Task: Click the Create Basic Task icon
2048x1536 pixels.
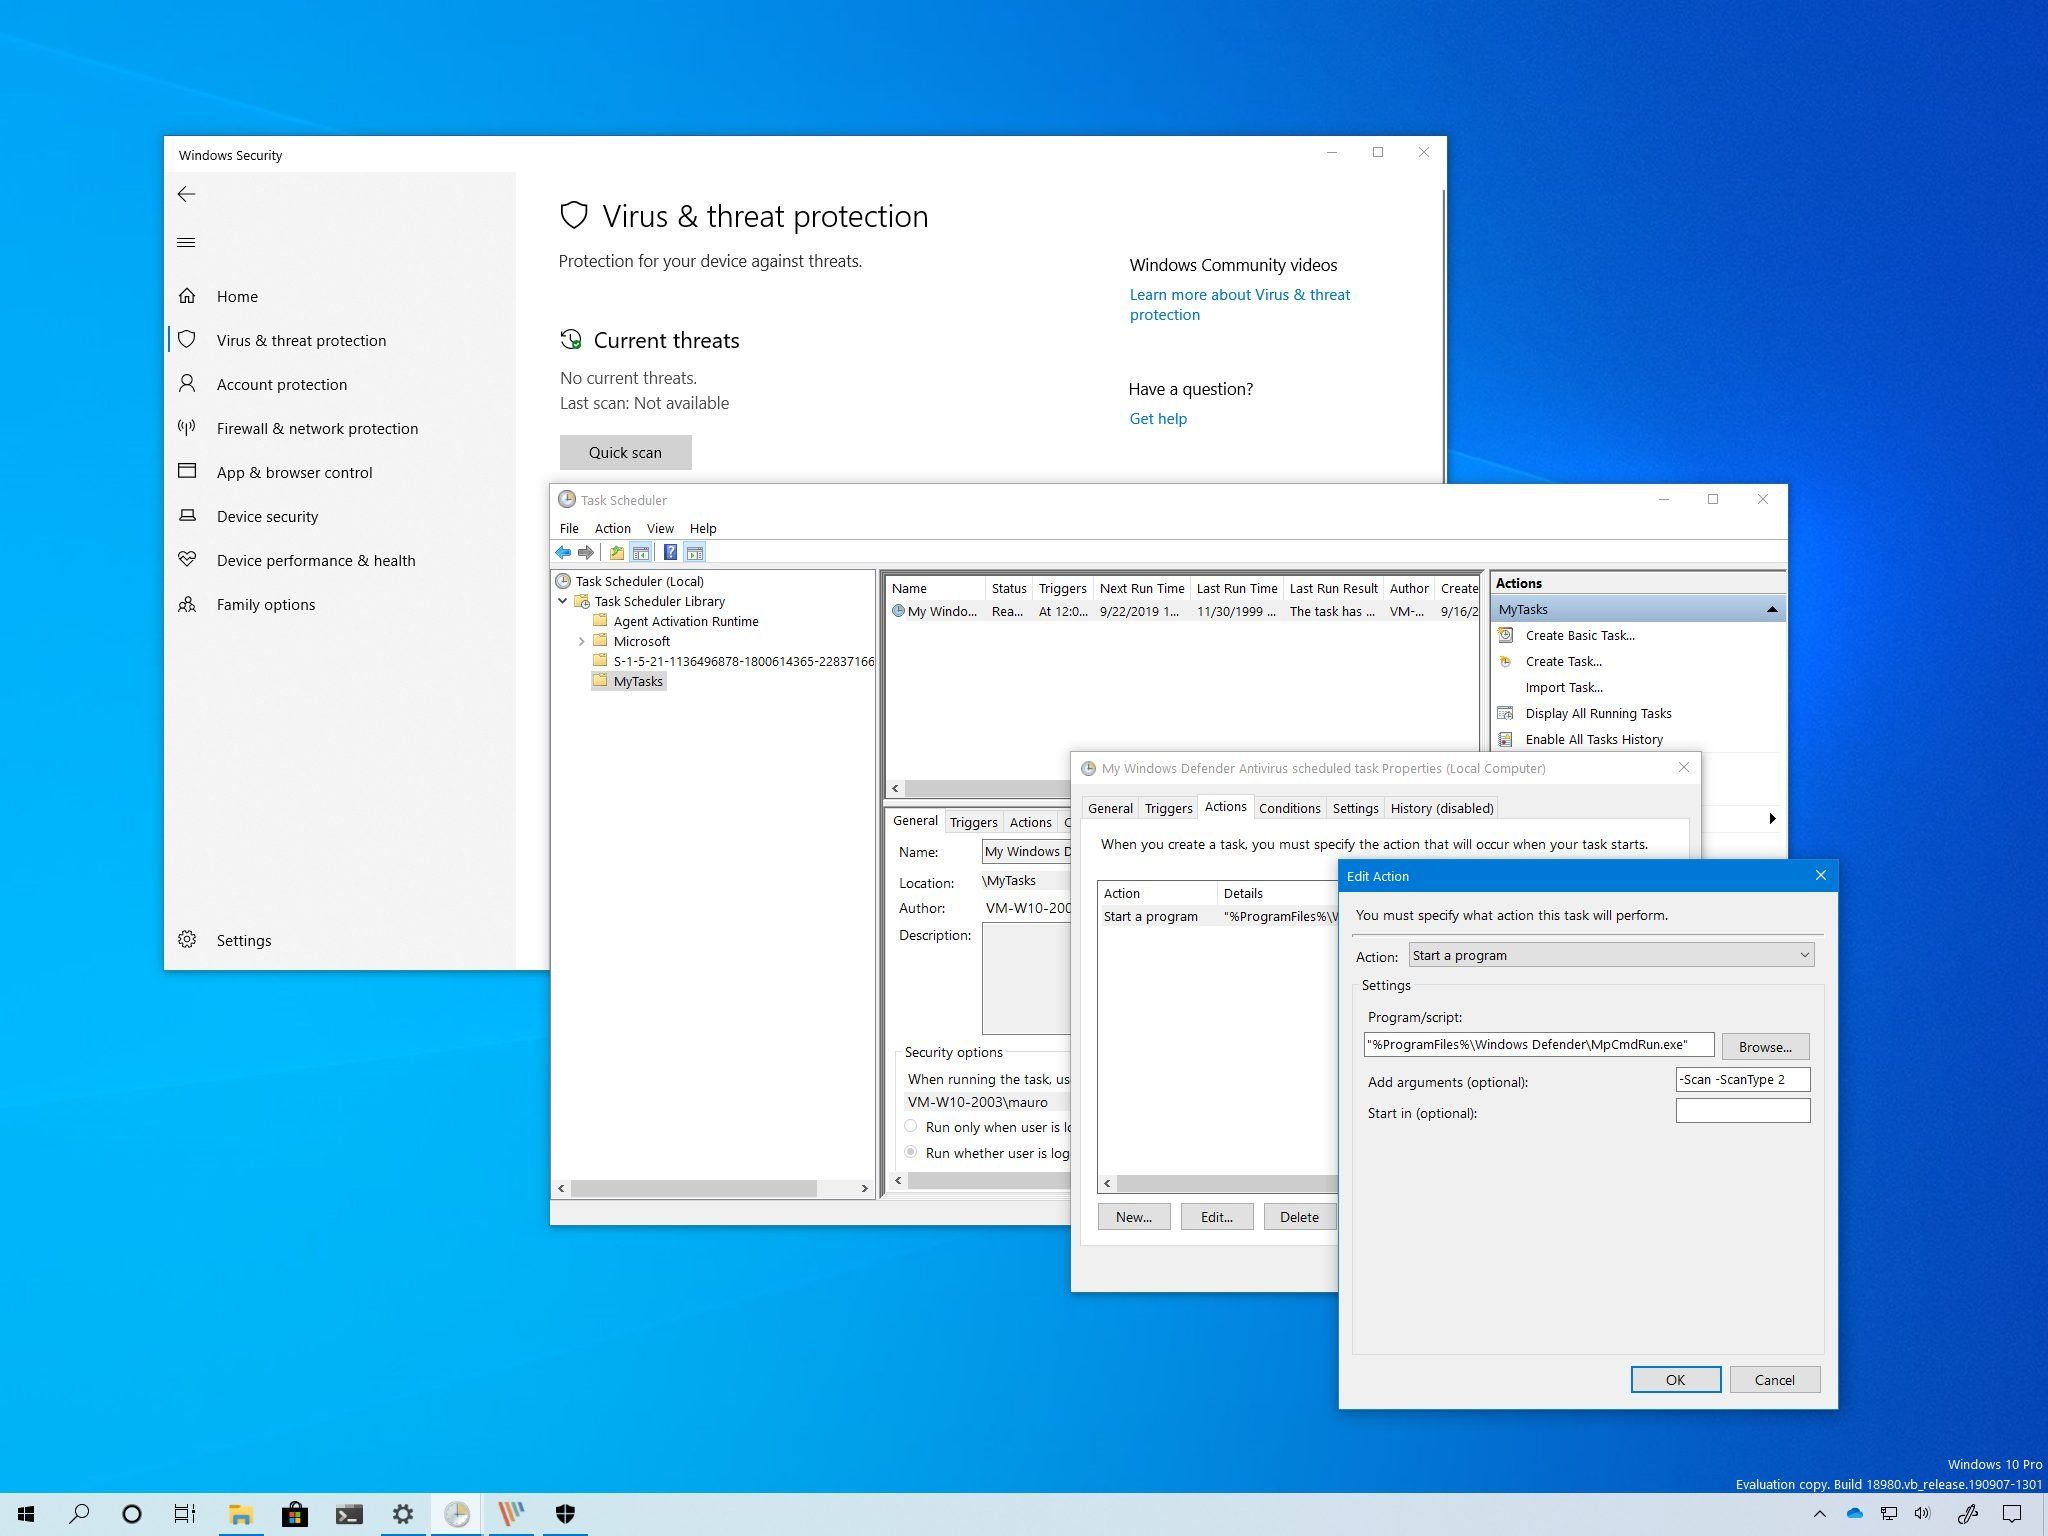Action: [1505, 635]
